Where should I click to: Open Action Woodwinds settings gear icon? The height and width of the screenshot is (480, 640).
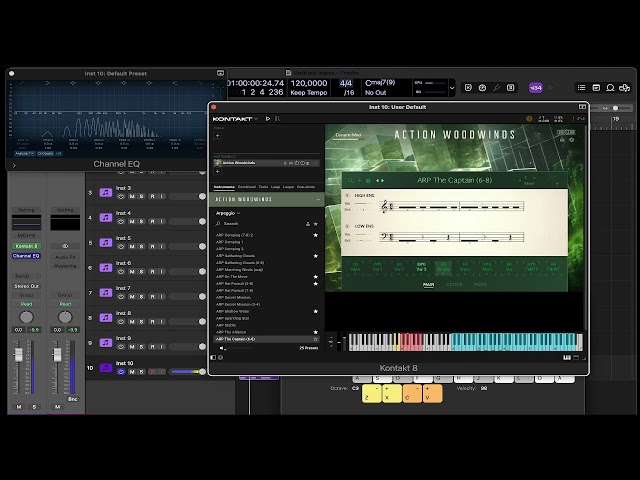point(571,140)
